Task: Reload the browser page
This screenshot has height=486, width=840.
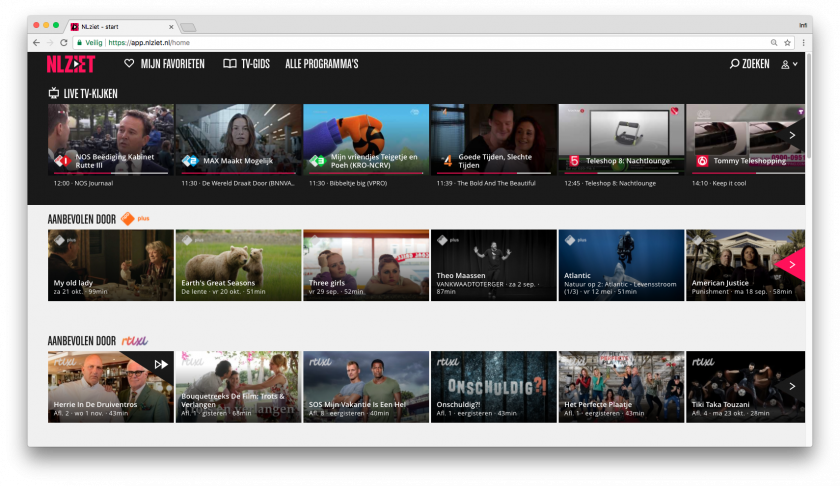Action: [64, 42]
